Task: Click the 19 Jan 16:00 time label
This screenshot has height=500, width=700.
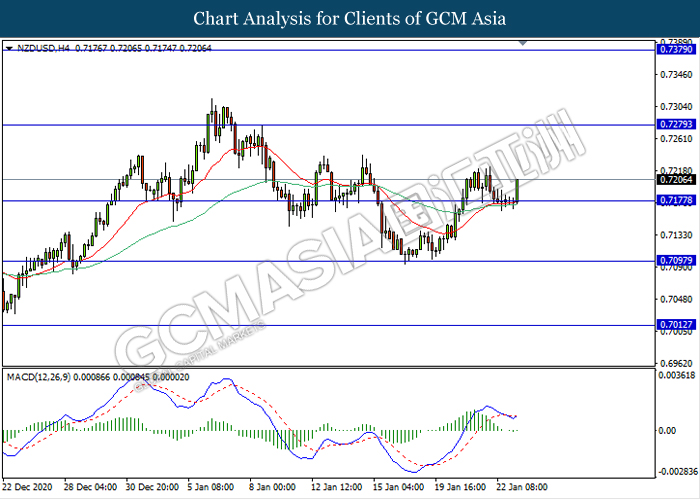Action: [460, 487]
